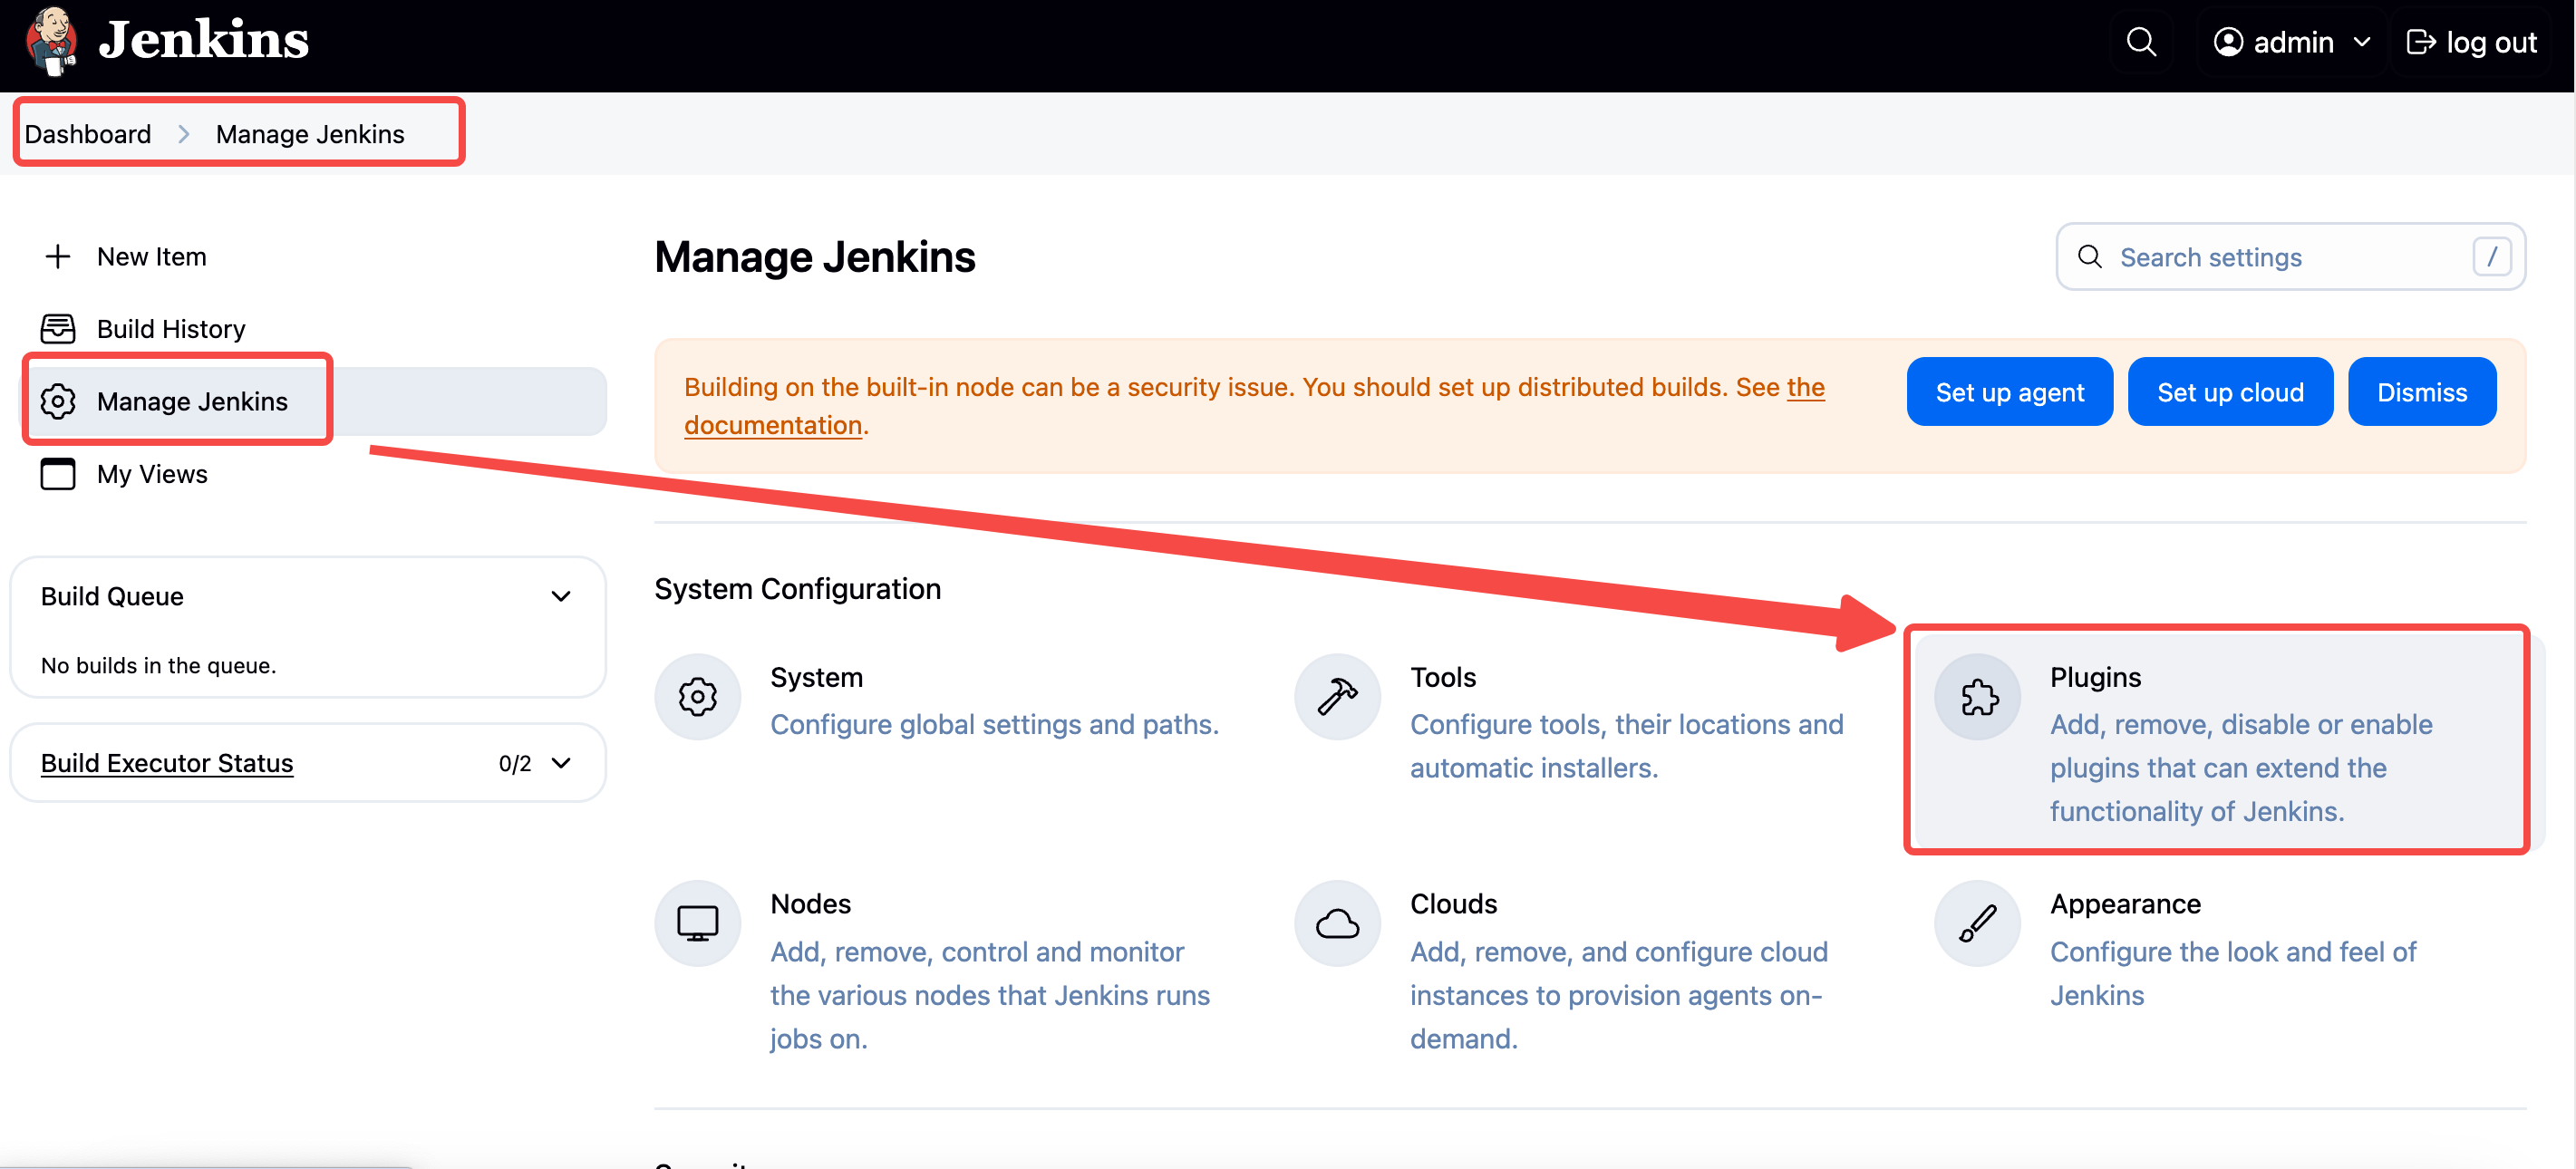Click the slash shortcut badge in search box

pyautogui.click(x=2492, y=257)
